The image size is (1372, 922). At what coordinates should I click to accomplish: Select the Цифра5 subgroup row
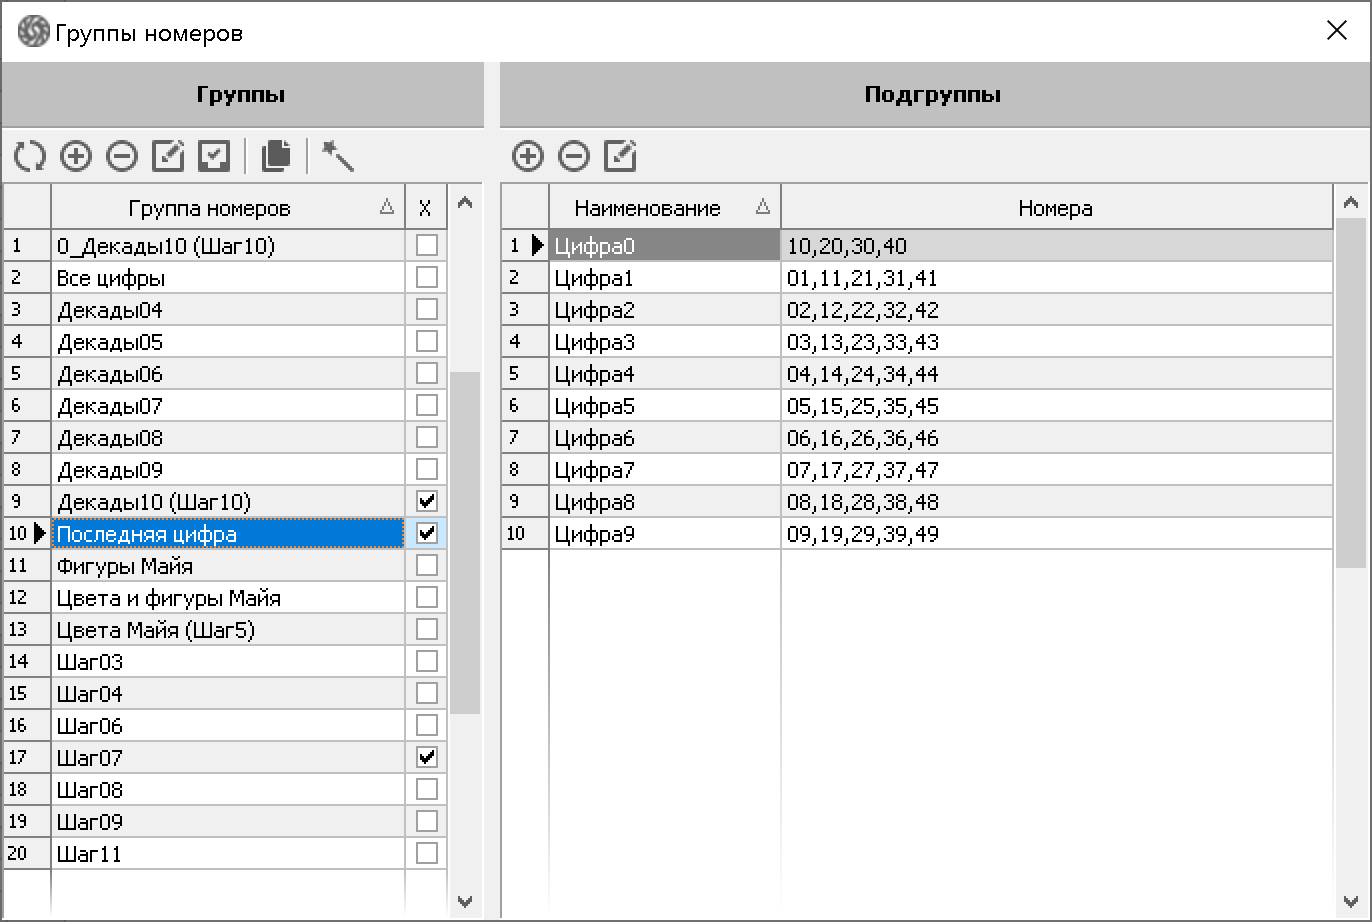click(664, 406)
